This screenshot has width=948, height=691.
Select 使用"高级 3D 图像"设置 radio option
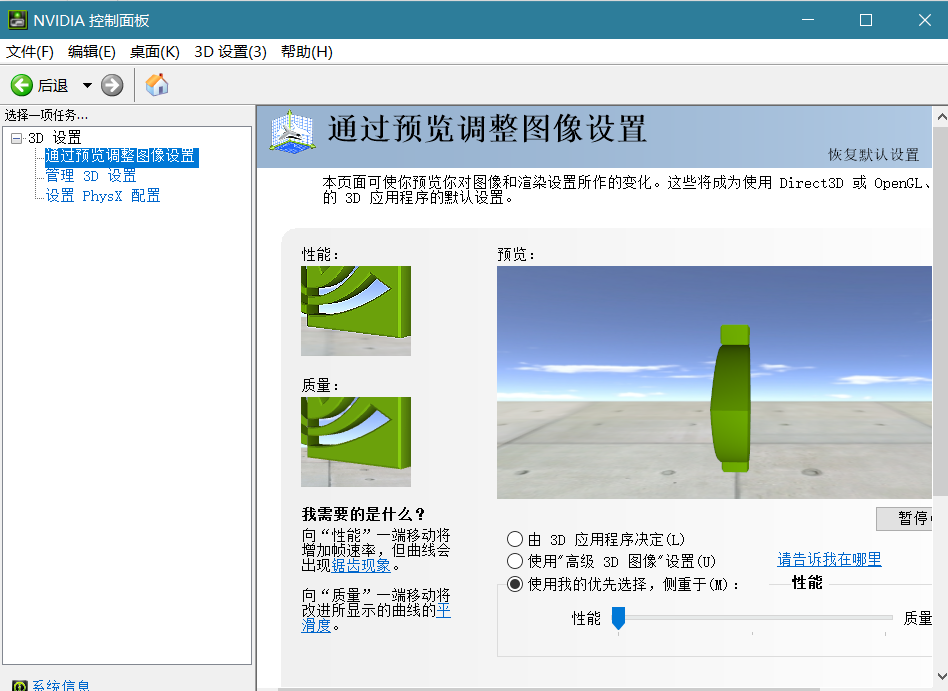(515, 561)
